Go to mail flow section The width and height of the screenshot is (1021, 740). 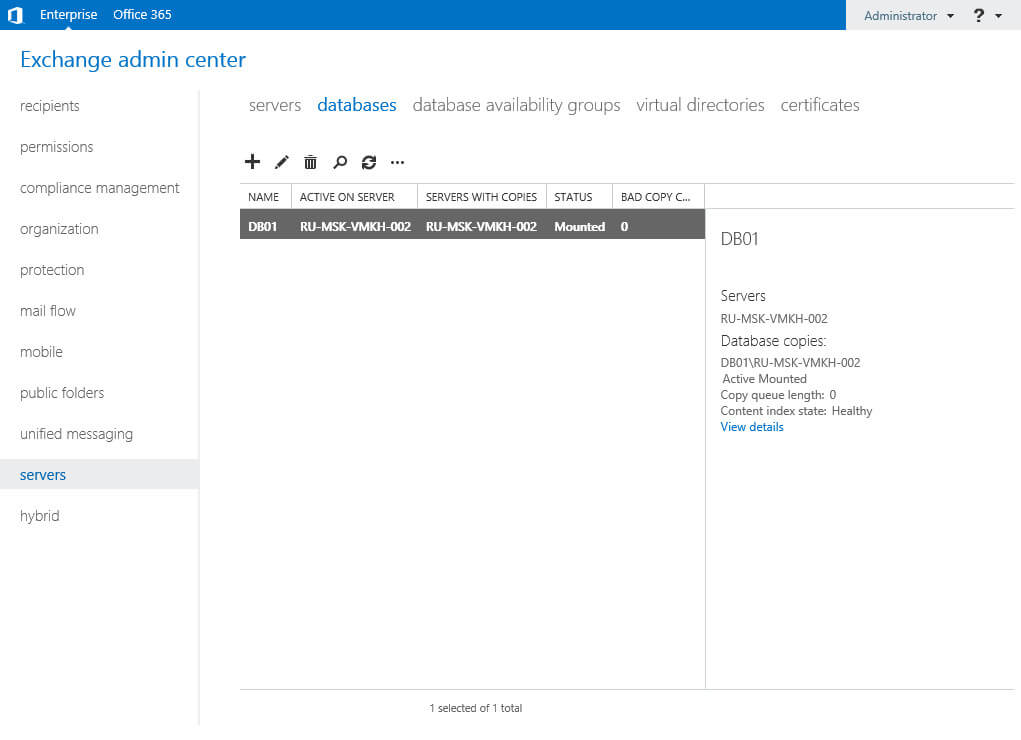click(48, 311)
